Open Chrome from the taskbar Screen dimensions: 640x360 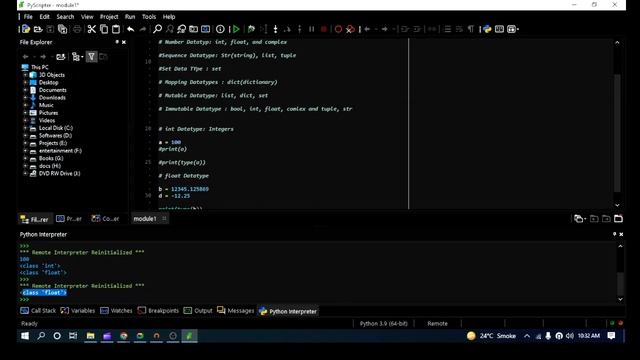pyautogui.click(x=124, y=336)
